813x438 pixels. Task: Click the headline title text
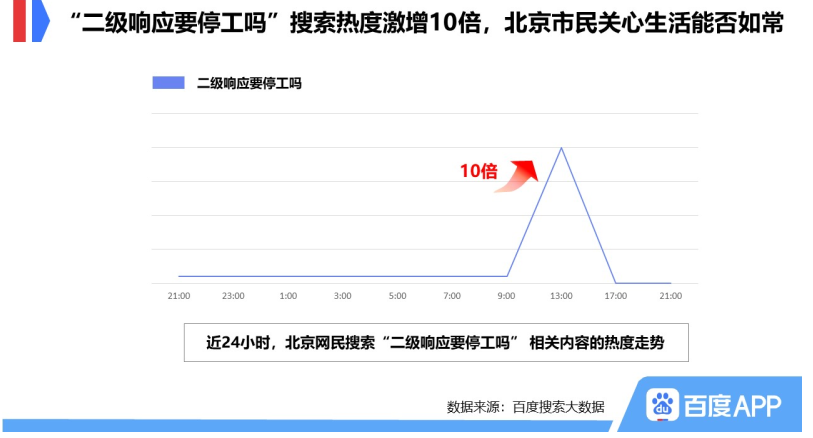coord(426,23)
